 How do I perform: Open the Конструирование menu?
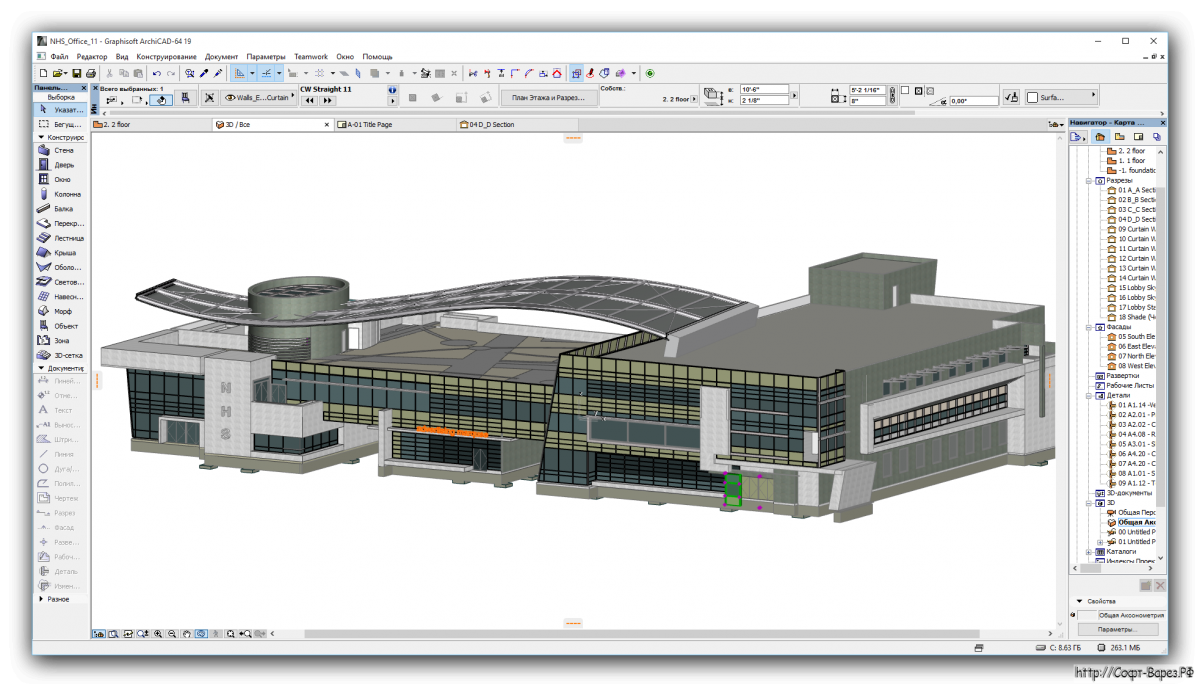pyautogui.click(x=167, y=57)
